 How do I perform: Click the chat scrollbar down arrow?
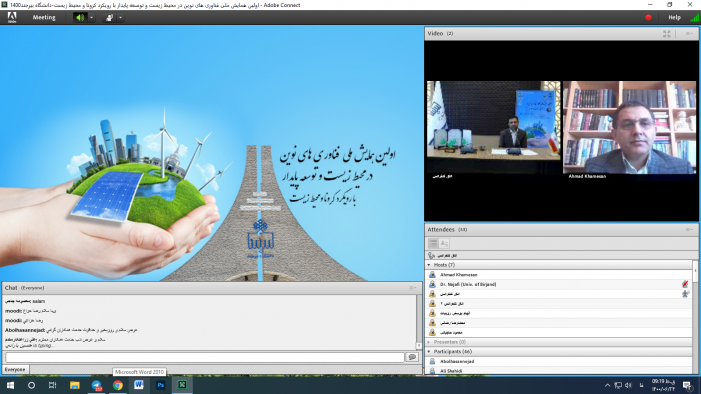[418, 346]
